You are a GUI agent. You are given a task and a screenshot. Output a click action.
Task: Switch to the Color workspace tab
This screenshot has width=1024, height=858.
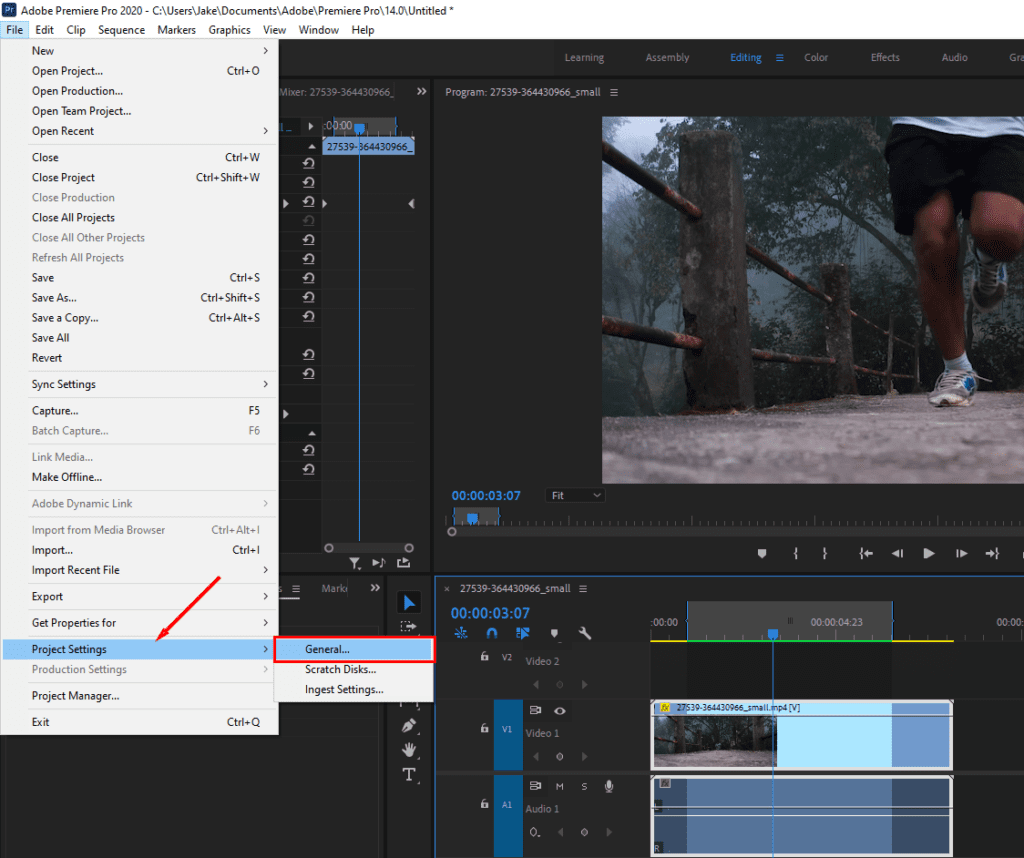pyautogui.click(x=816, y=57)
